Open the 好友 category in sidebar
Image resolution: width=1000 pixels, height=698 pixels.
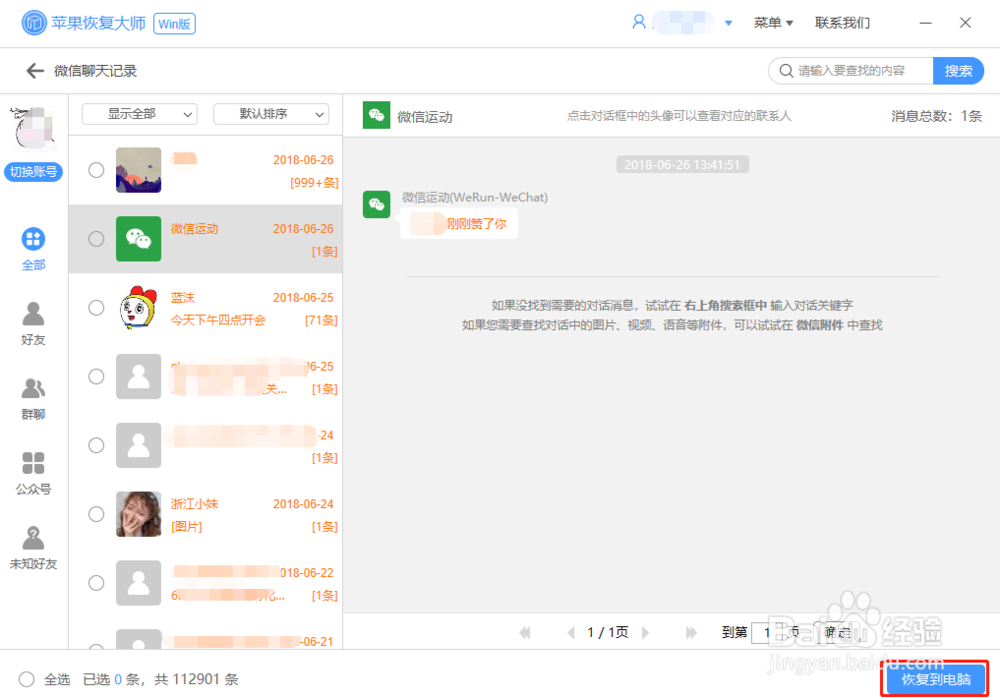33,323
